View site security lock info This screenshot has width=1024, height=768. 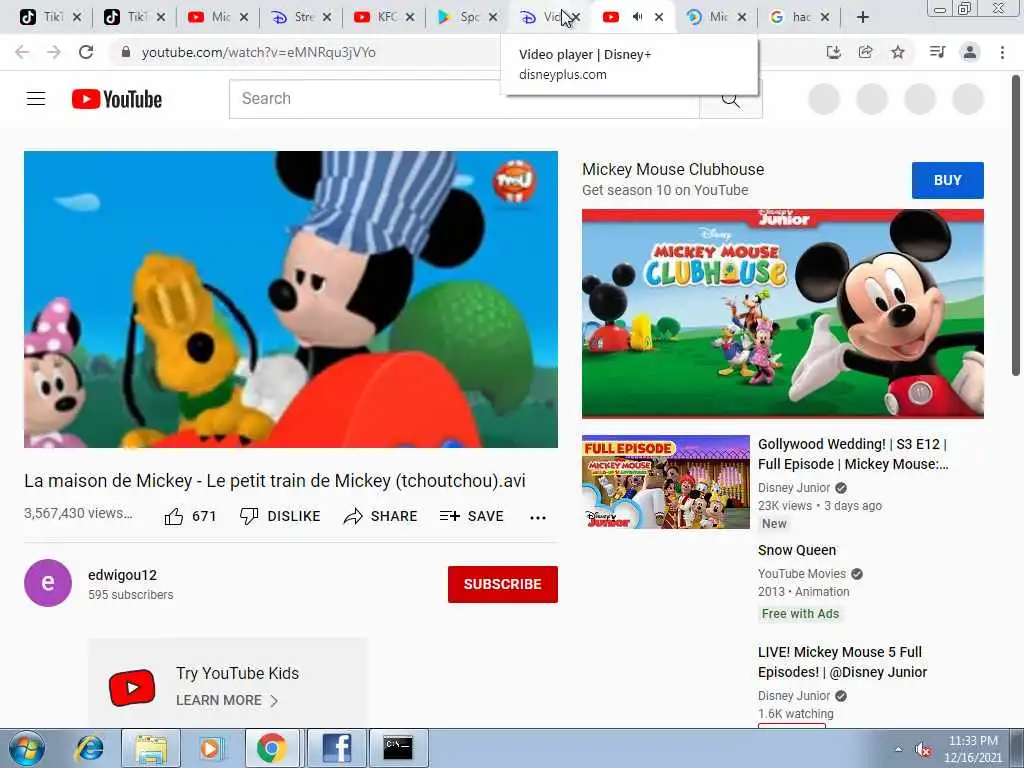pyautogui.click(x=126, y=52)
